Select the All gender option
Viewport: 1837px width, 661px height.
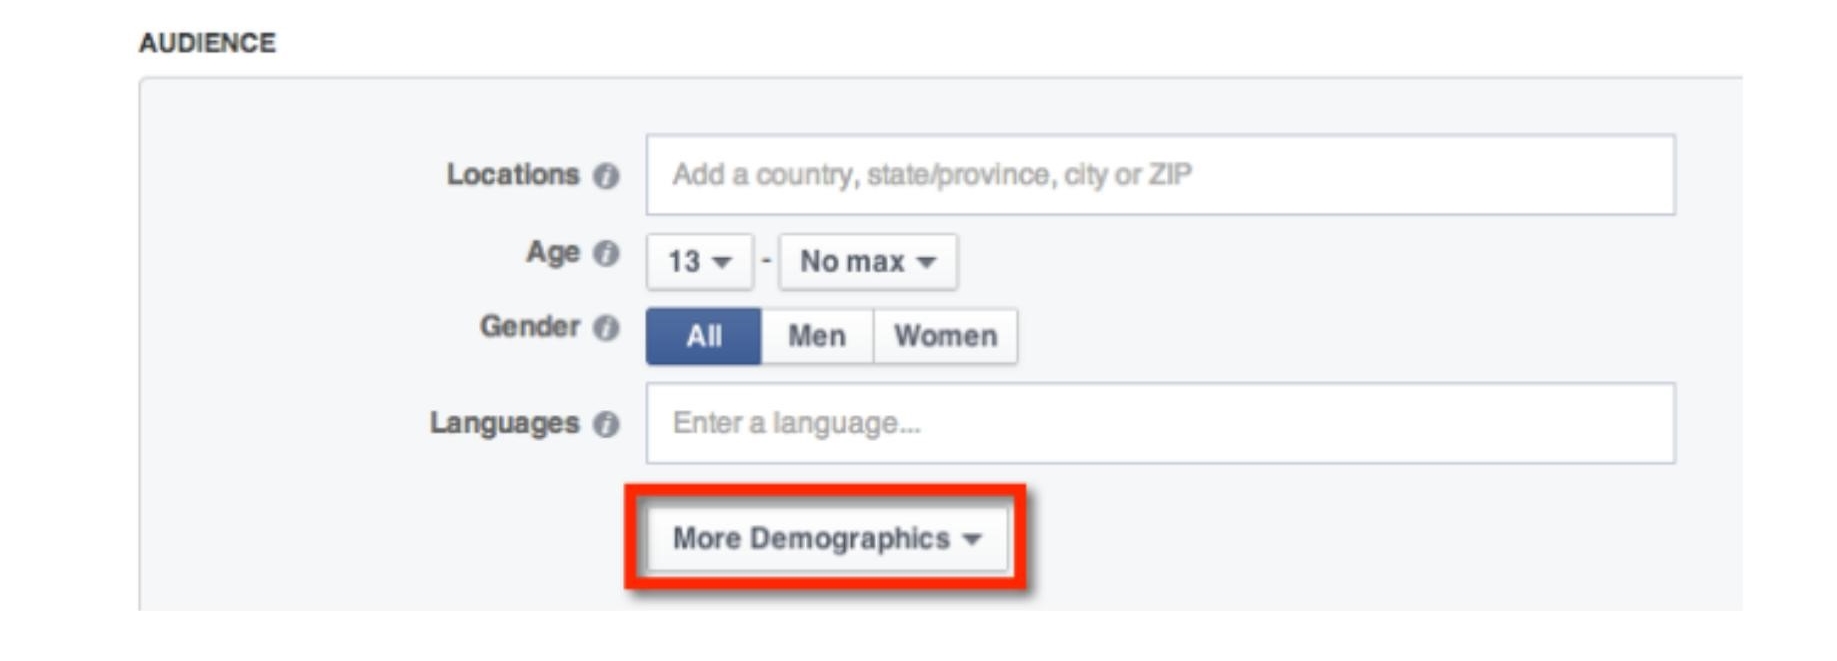tap(704, 336)
